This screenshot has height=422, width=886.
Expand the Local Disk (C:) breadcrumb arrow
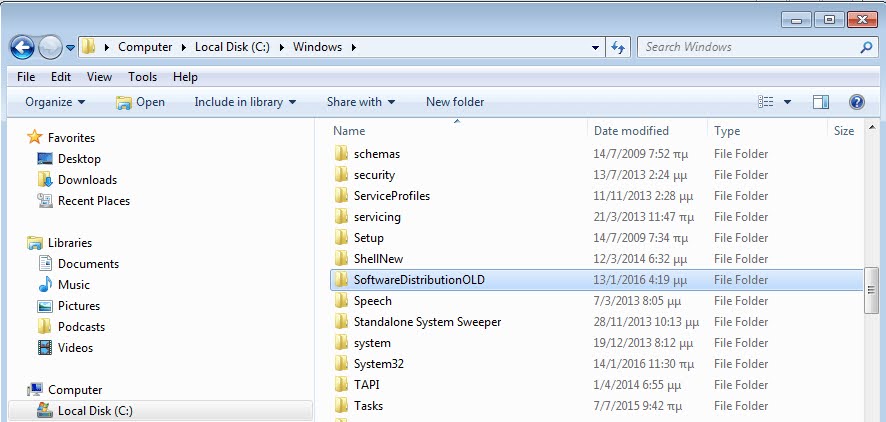point(281,47)
